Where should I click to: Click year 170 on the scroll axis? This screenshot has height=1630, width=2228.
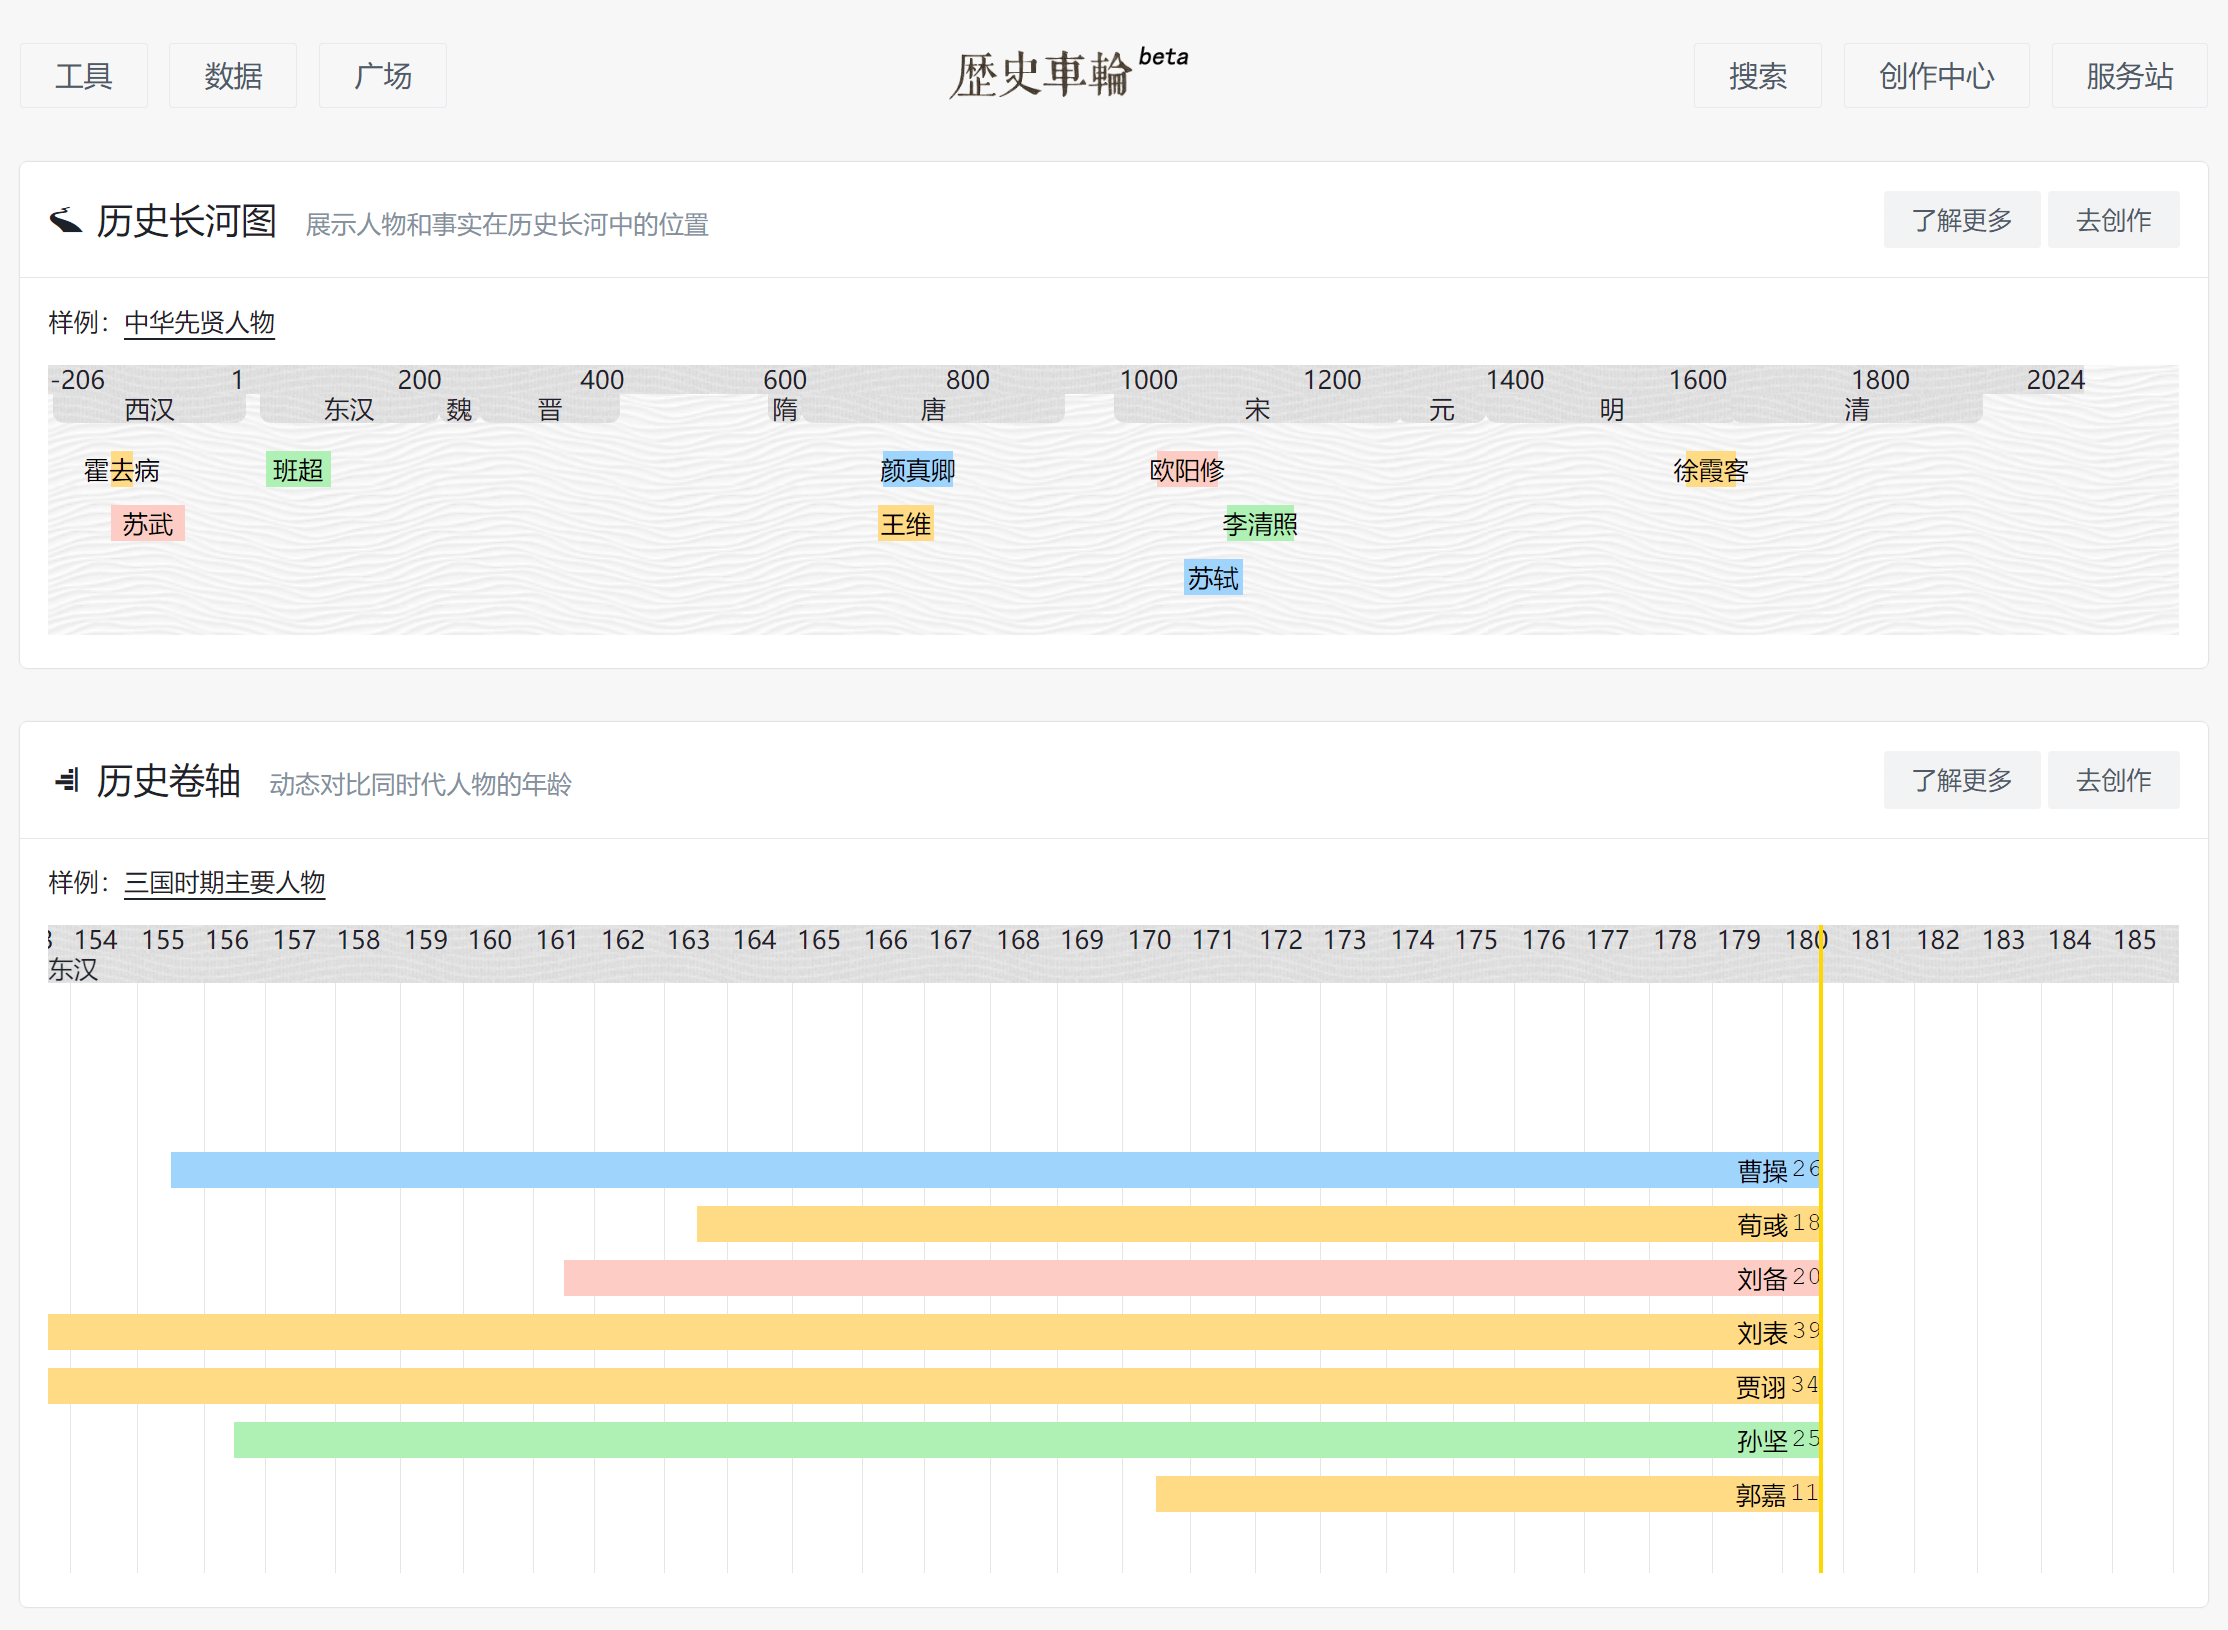(x=1149, y=941)
